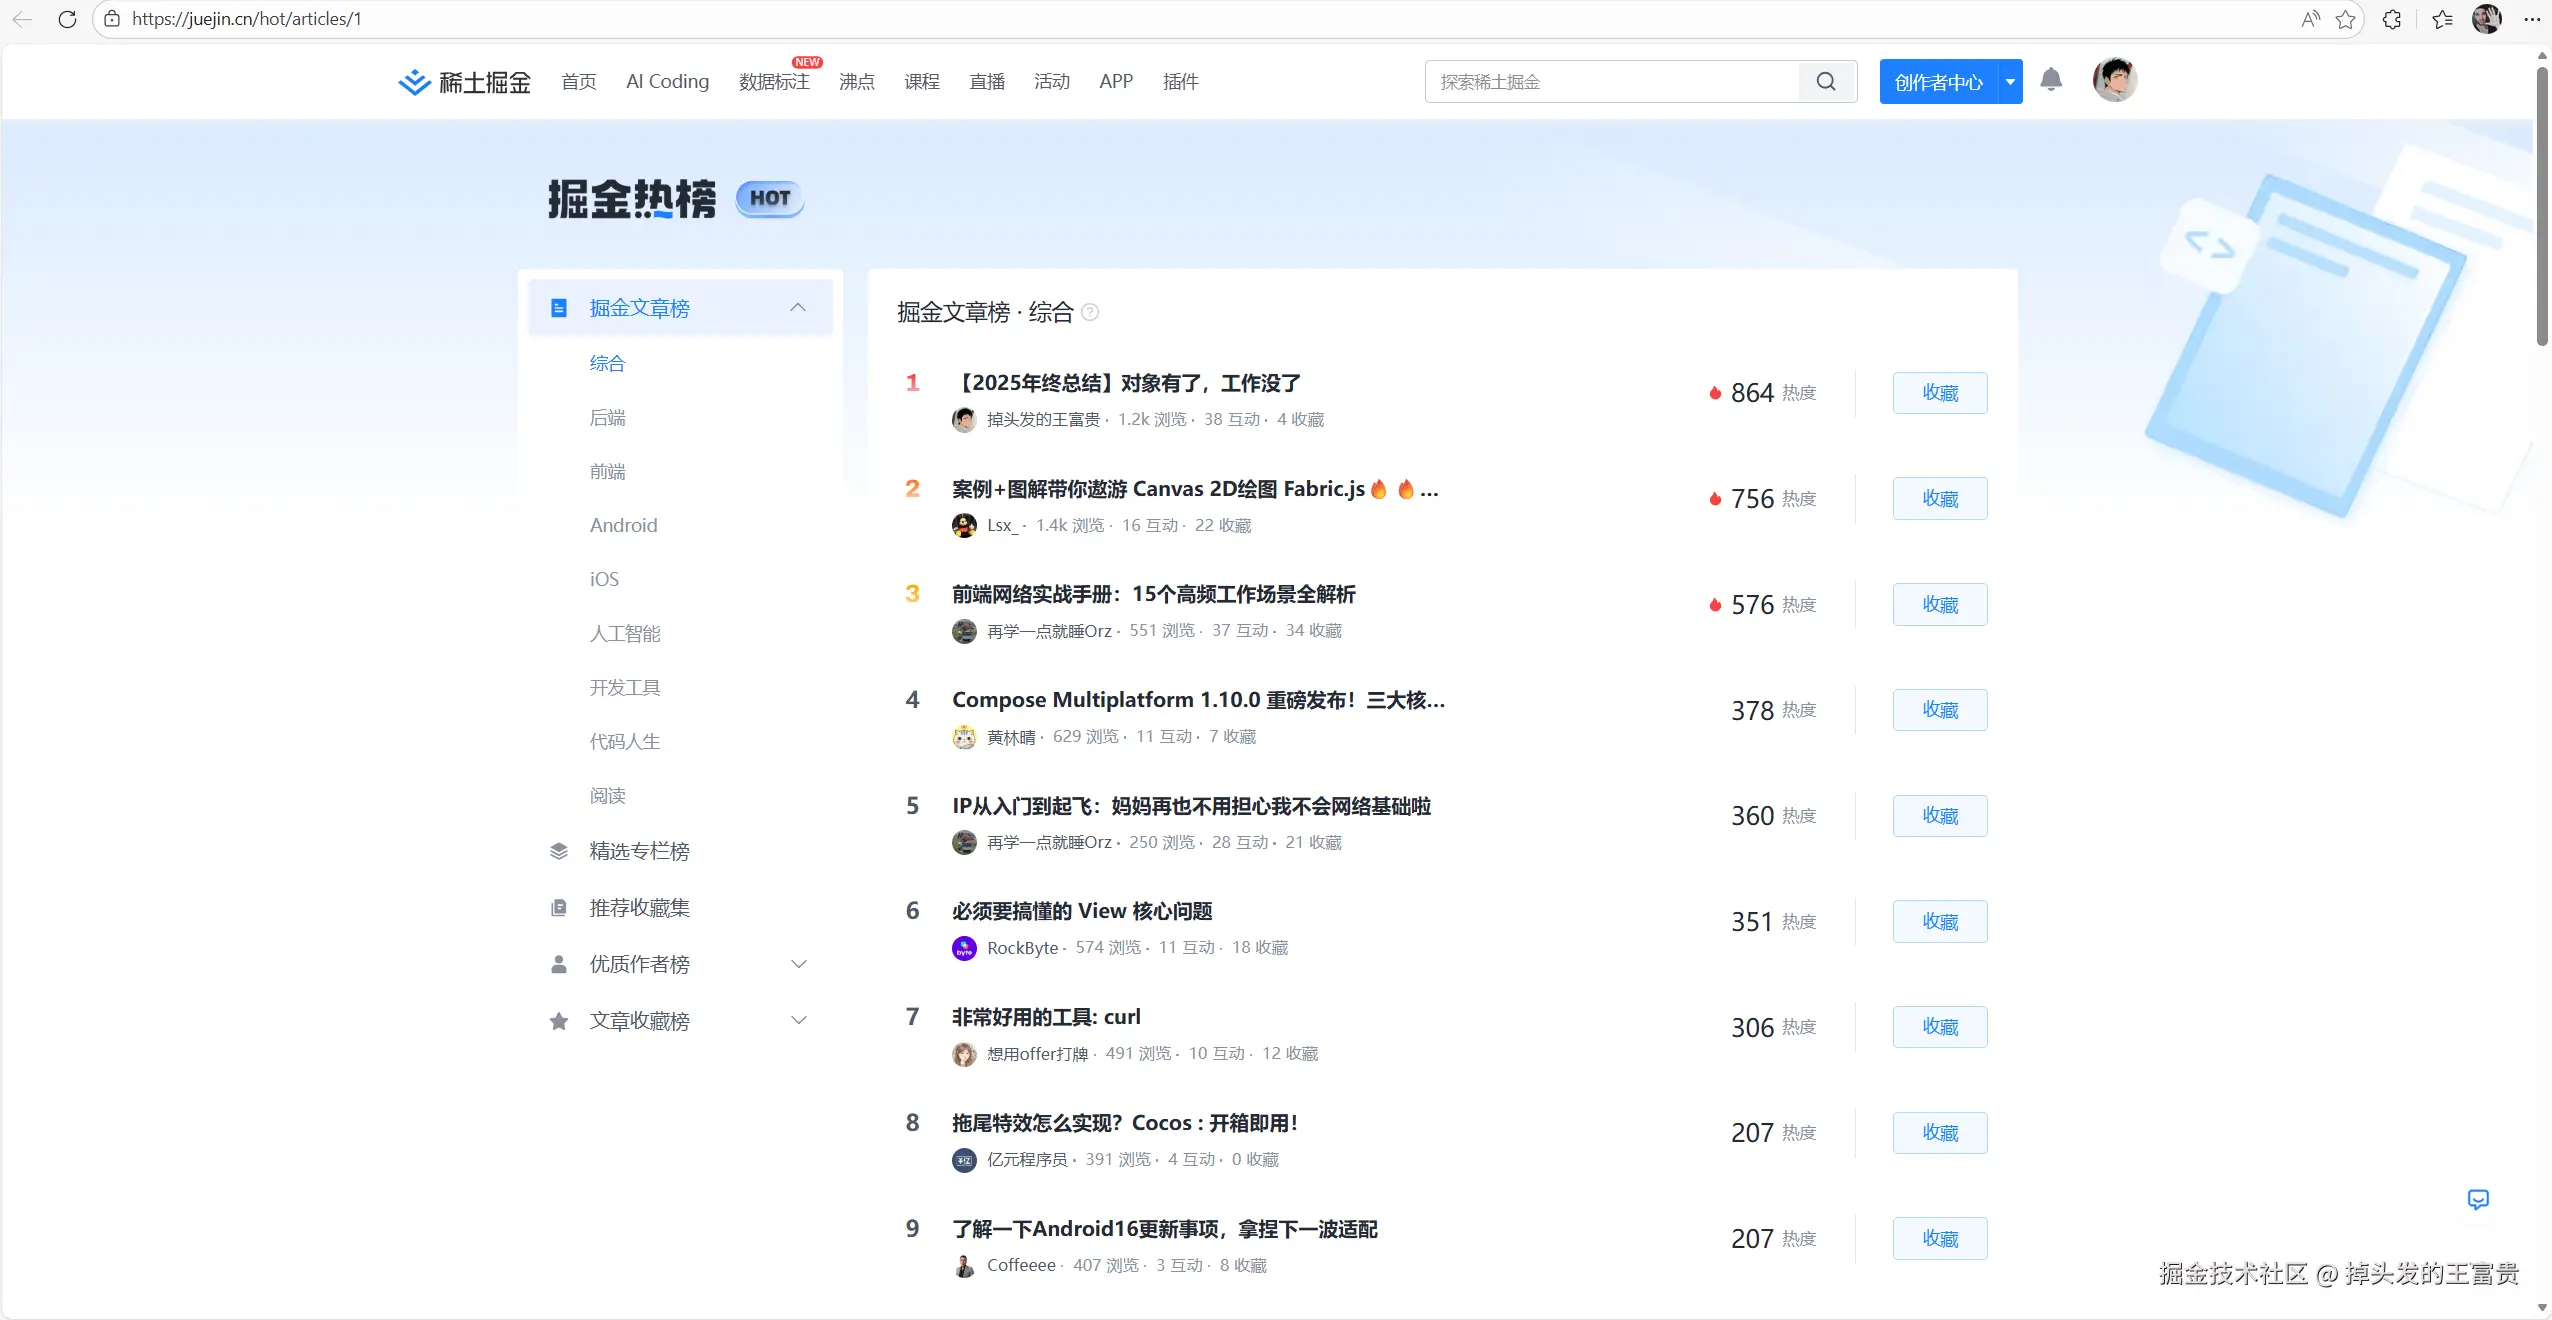Open the feedback chat bubble icon
The image size is (2552, 1320).
coord(2478,1199)
